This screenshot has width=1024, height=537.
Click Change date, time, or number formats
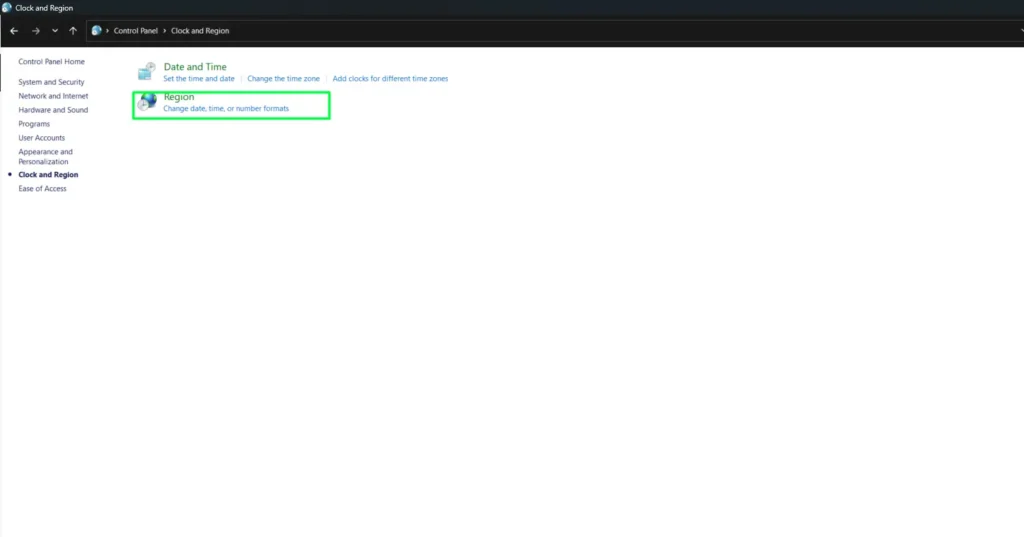click(x=226, y=108)
